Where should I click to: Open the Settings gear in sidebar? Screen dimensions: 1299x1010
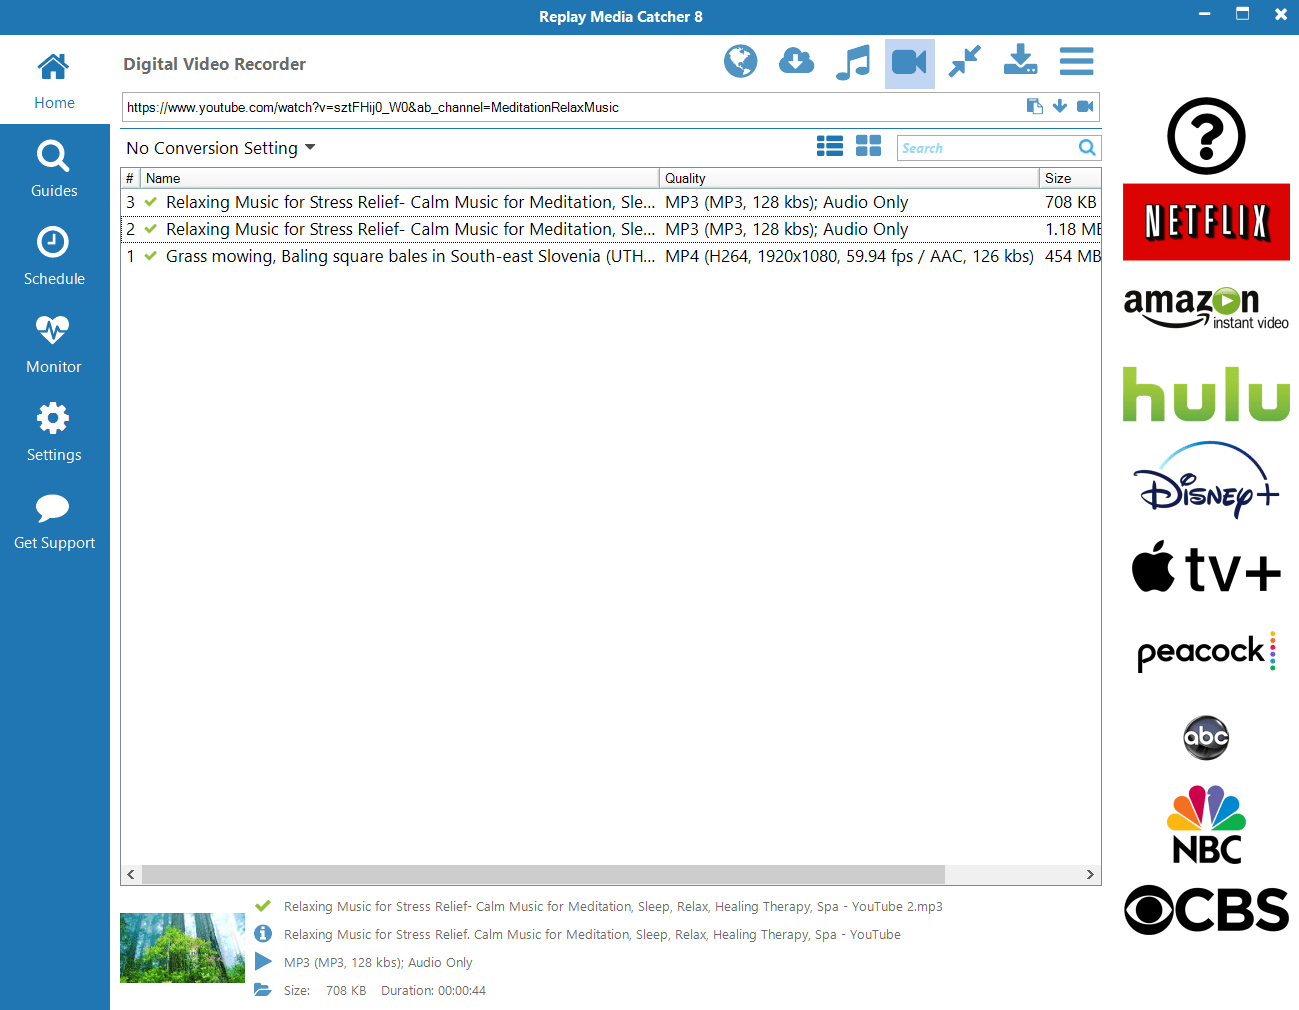click(x=54, y=433)
